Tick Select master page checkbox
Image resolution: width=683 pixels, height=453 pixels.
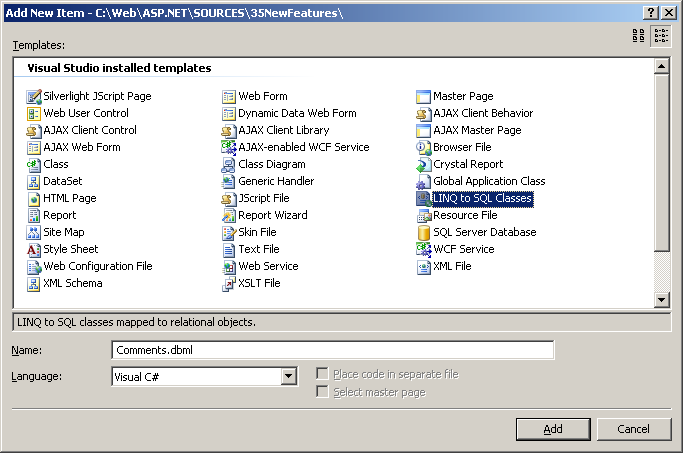(322, 392)
